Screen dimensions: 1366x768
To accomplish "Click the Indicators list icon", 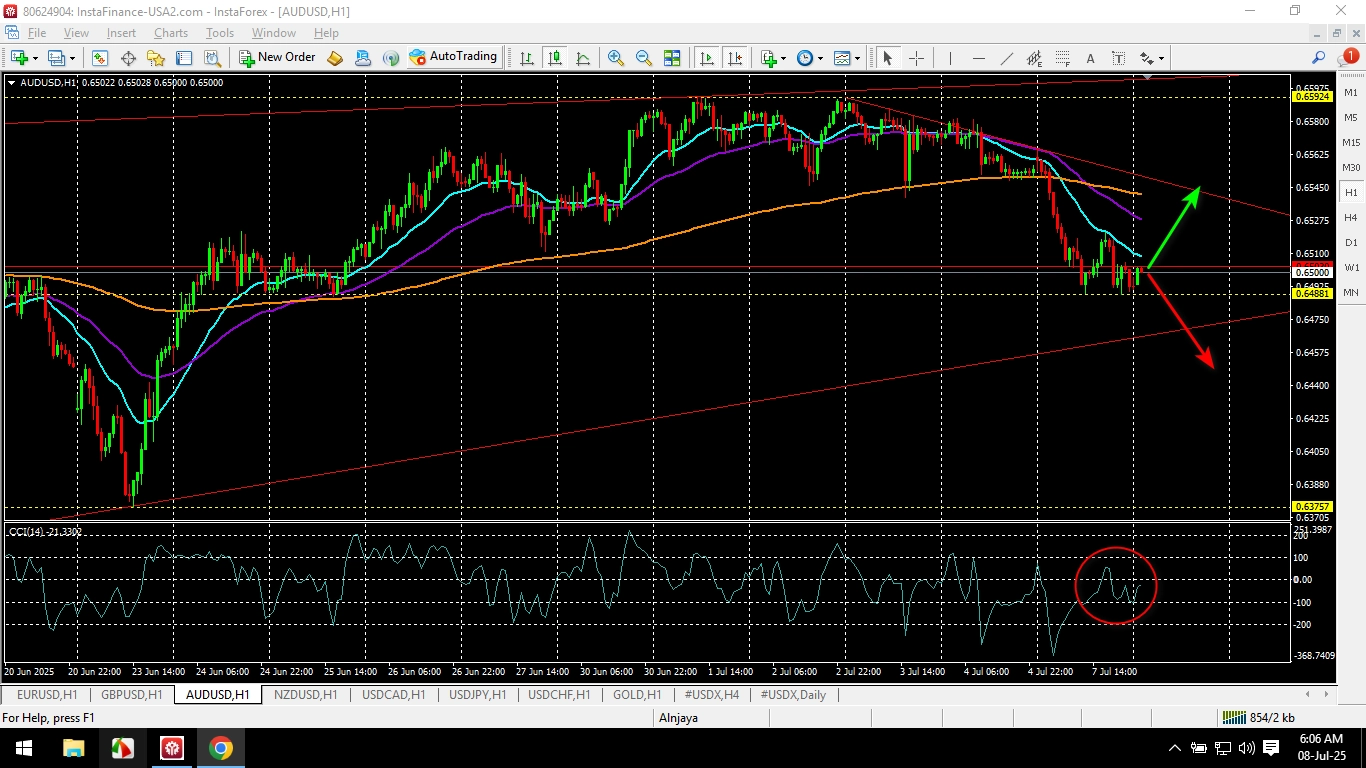I will 768,58.
